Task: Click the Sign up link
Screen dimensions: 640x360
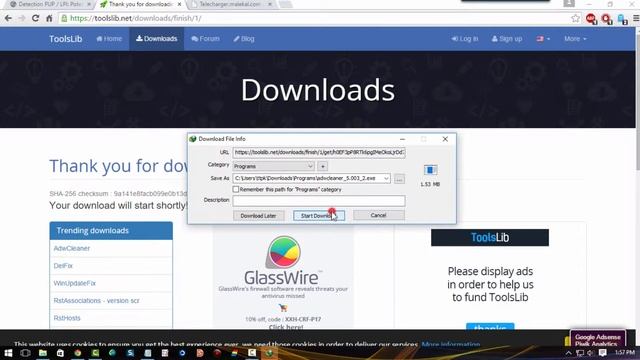Action: point(507,39)
